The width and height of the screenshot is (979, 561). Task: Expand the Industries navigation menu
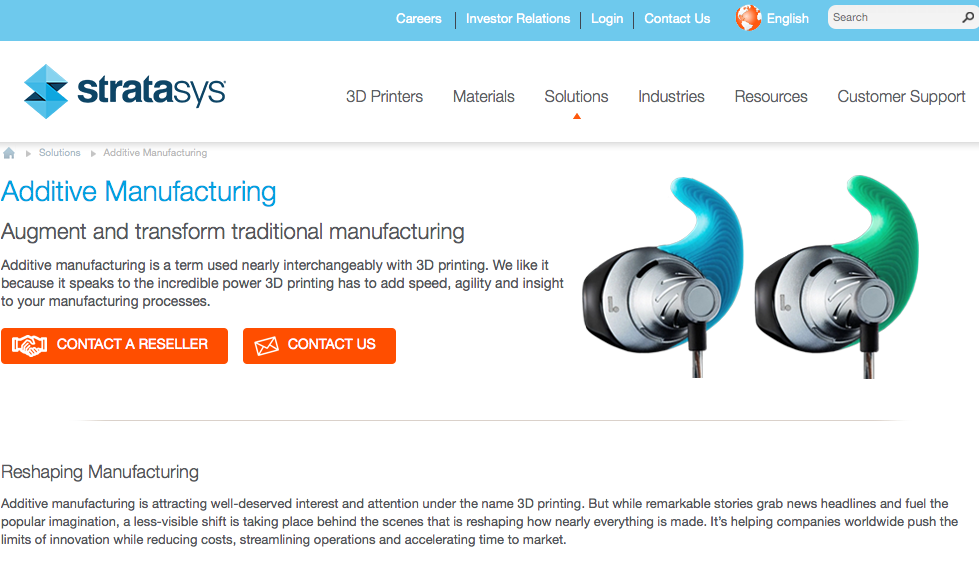tap(671, 97)
